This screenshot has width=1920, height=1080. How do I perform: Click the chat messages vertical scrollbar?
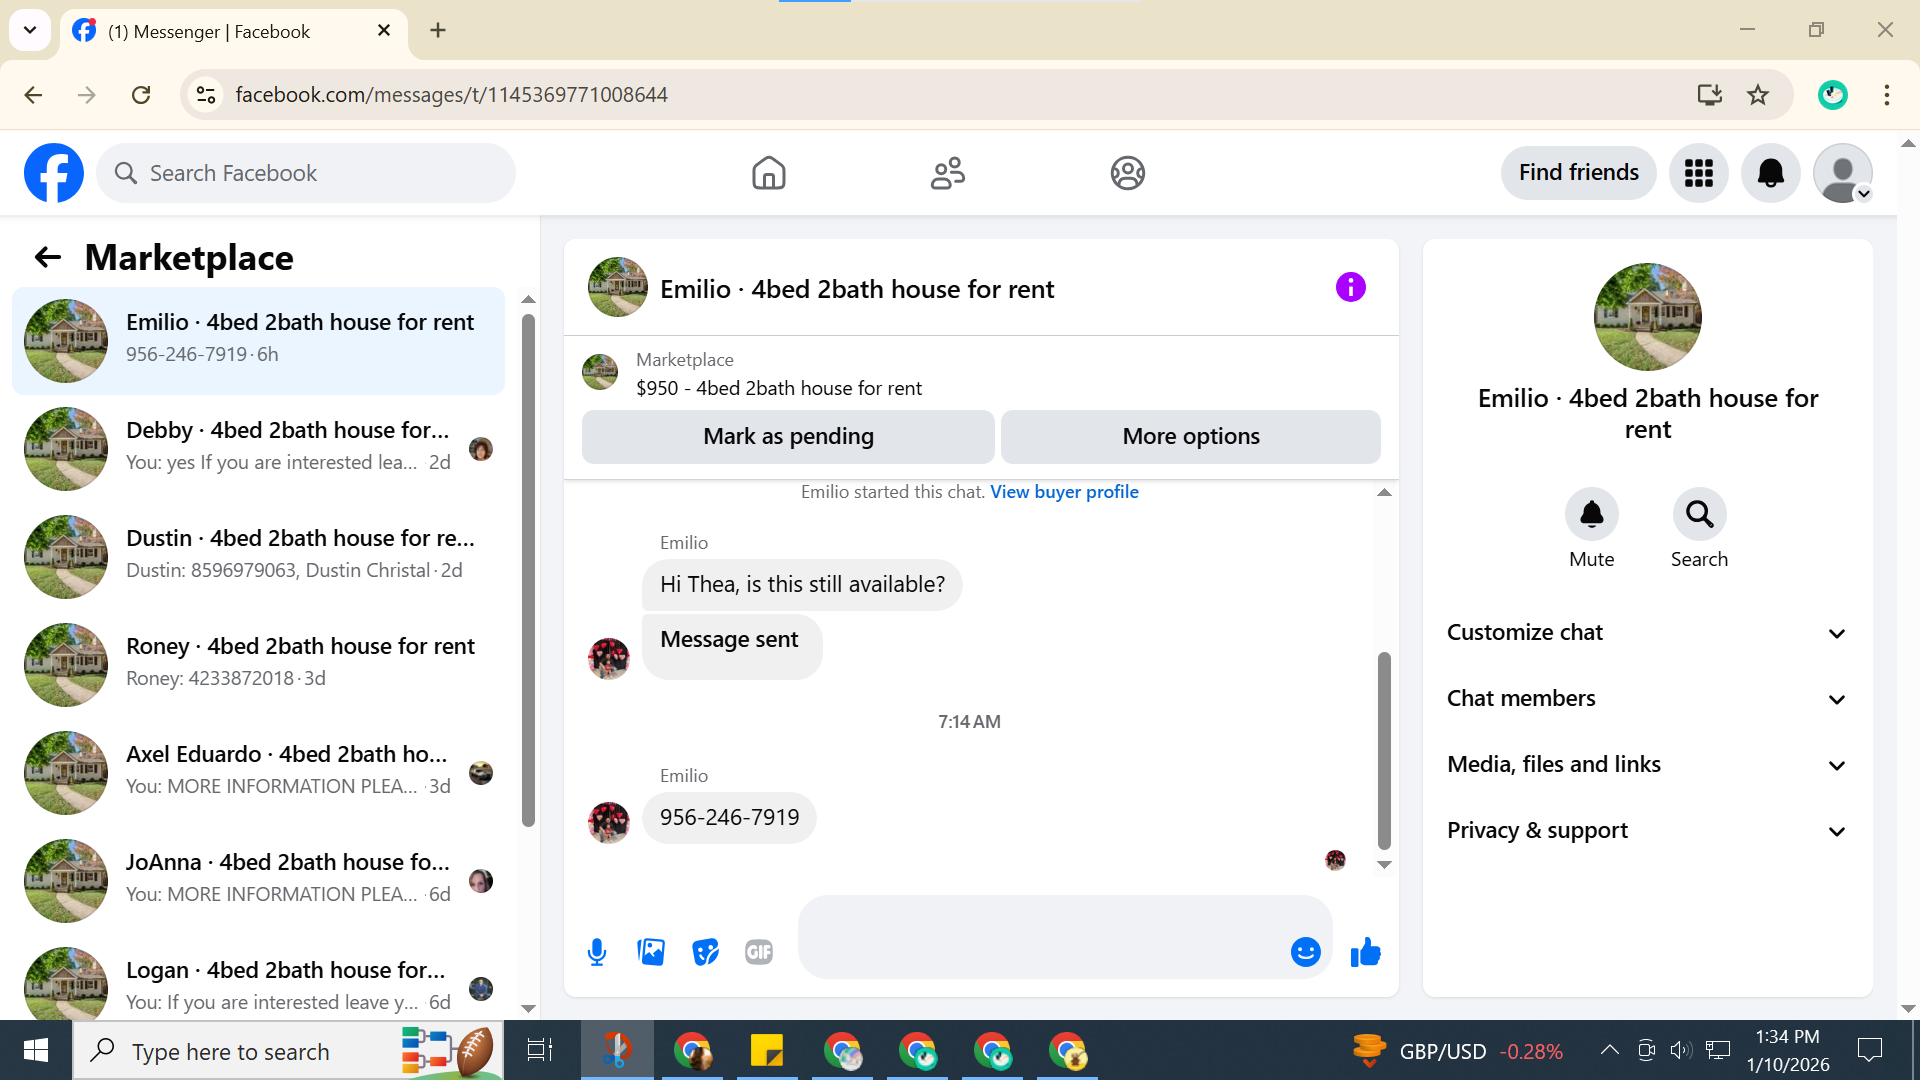click(x=1384, y=750)
